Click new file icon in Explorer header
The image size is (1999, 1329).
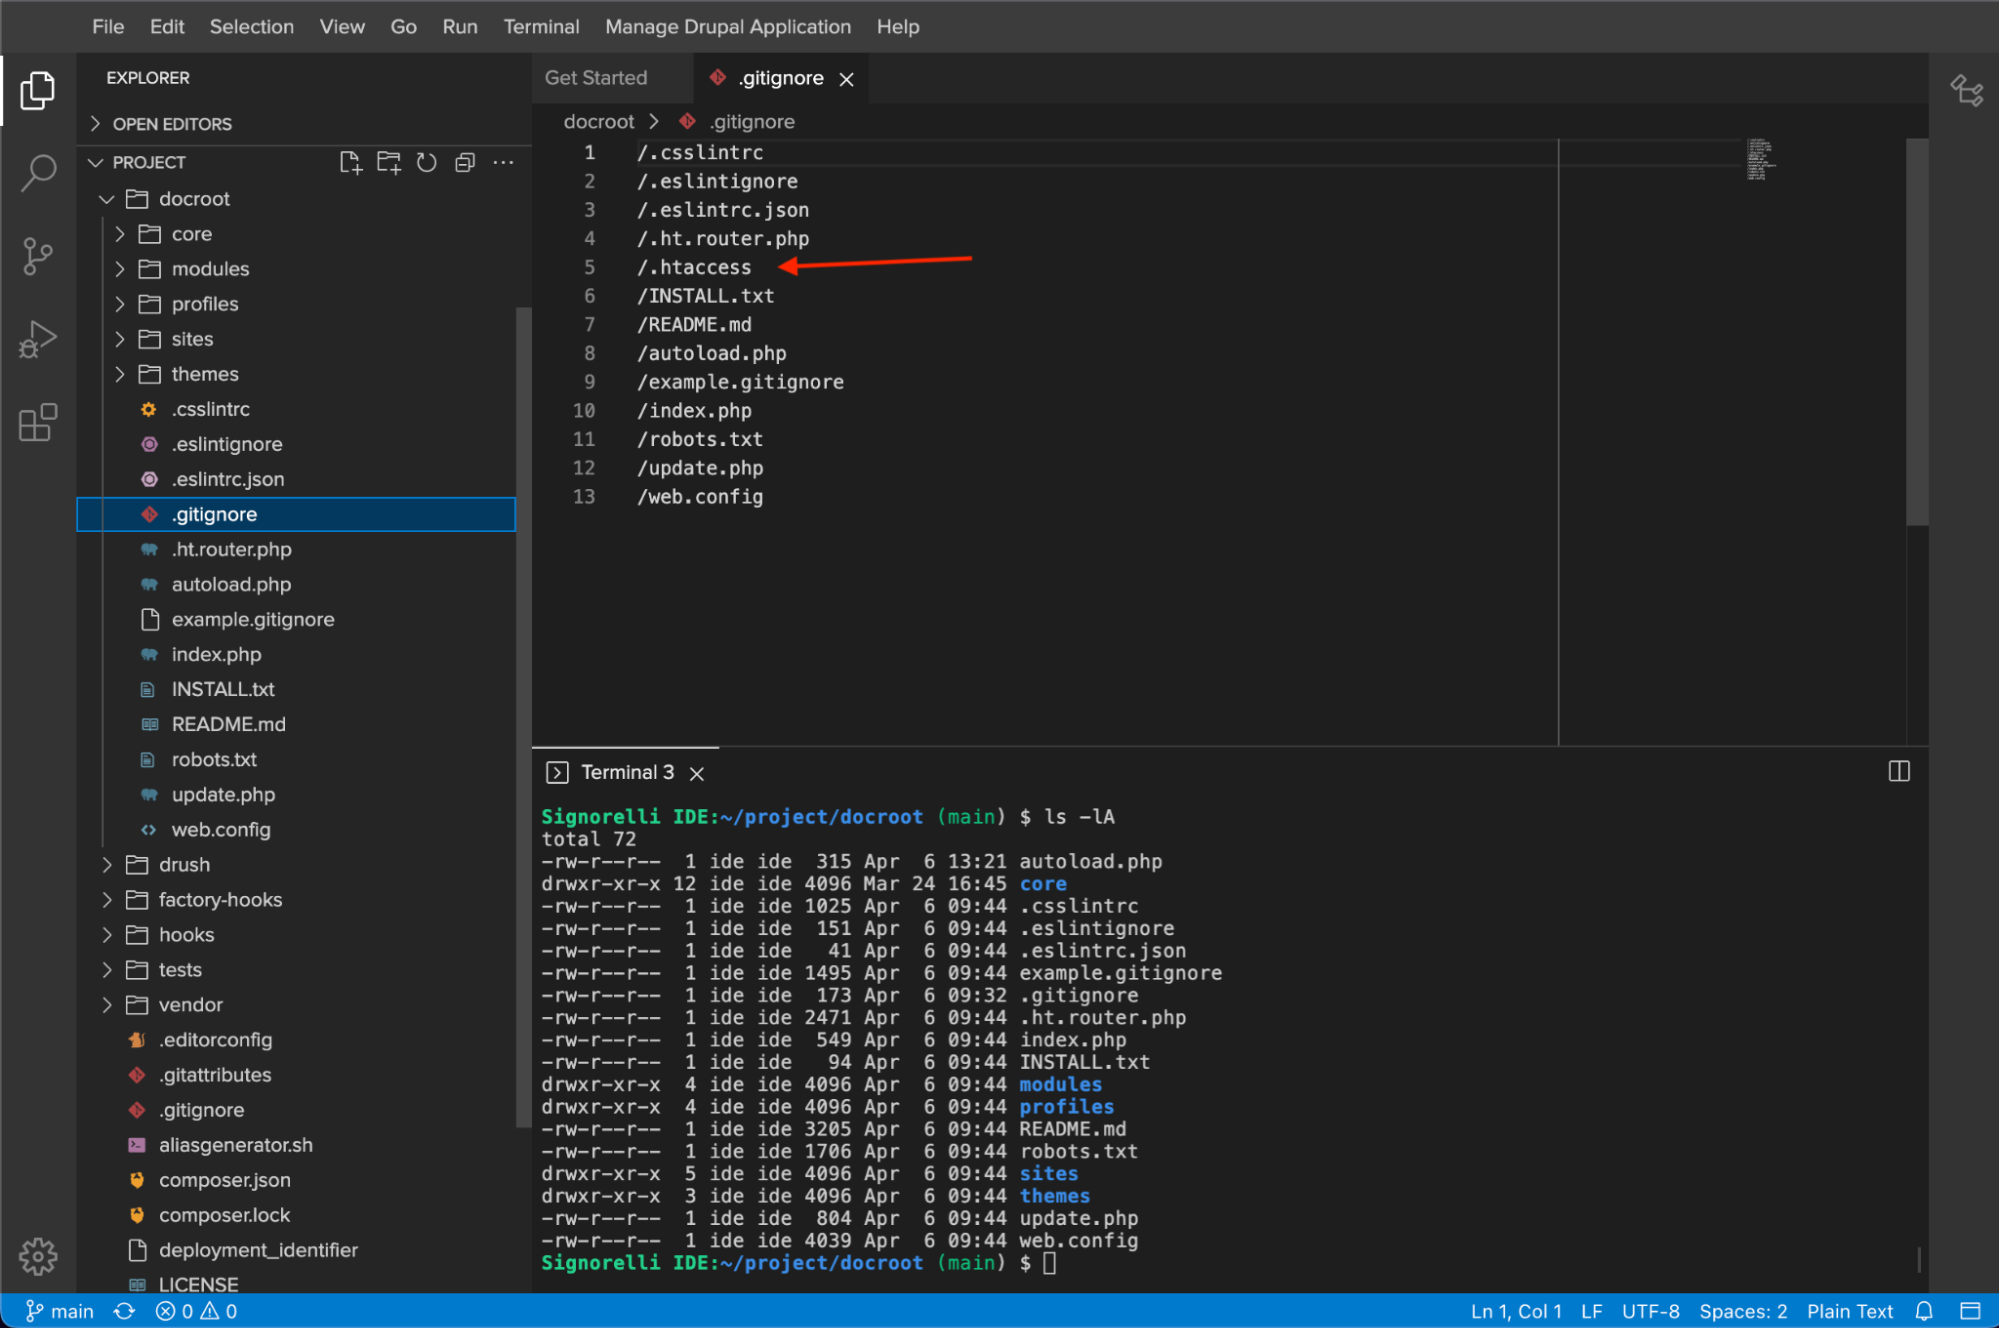(x=348, y=162)
